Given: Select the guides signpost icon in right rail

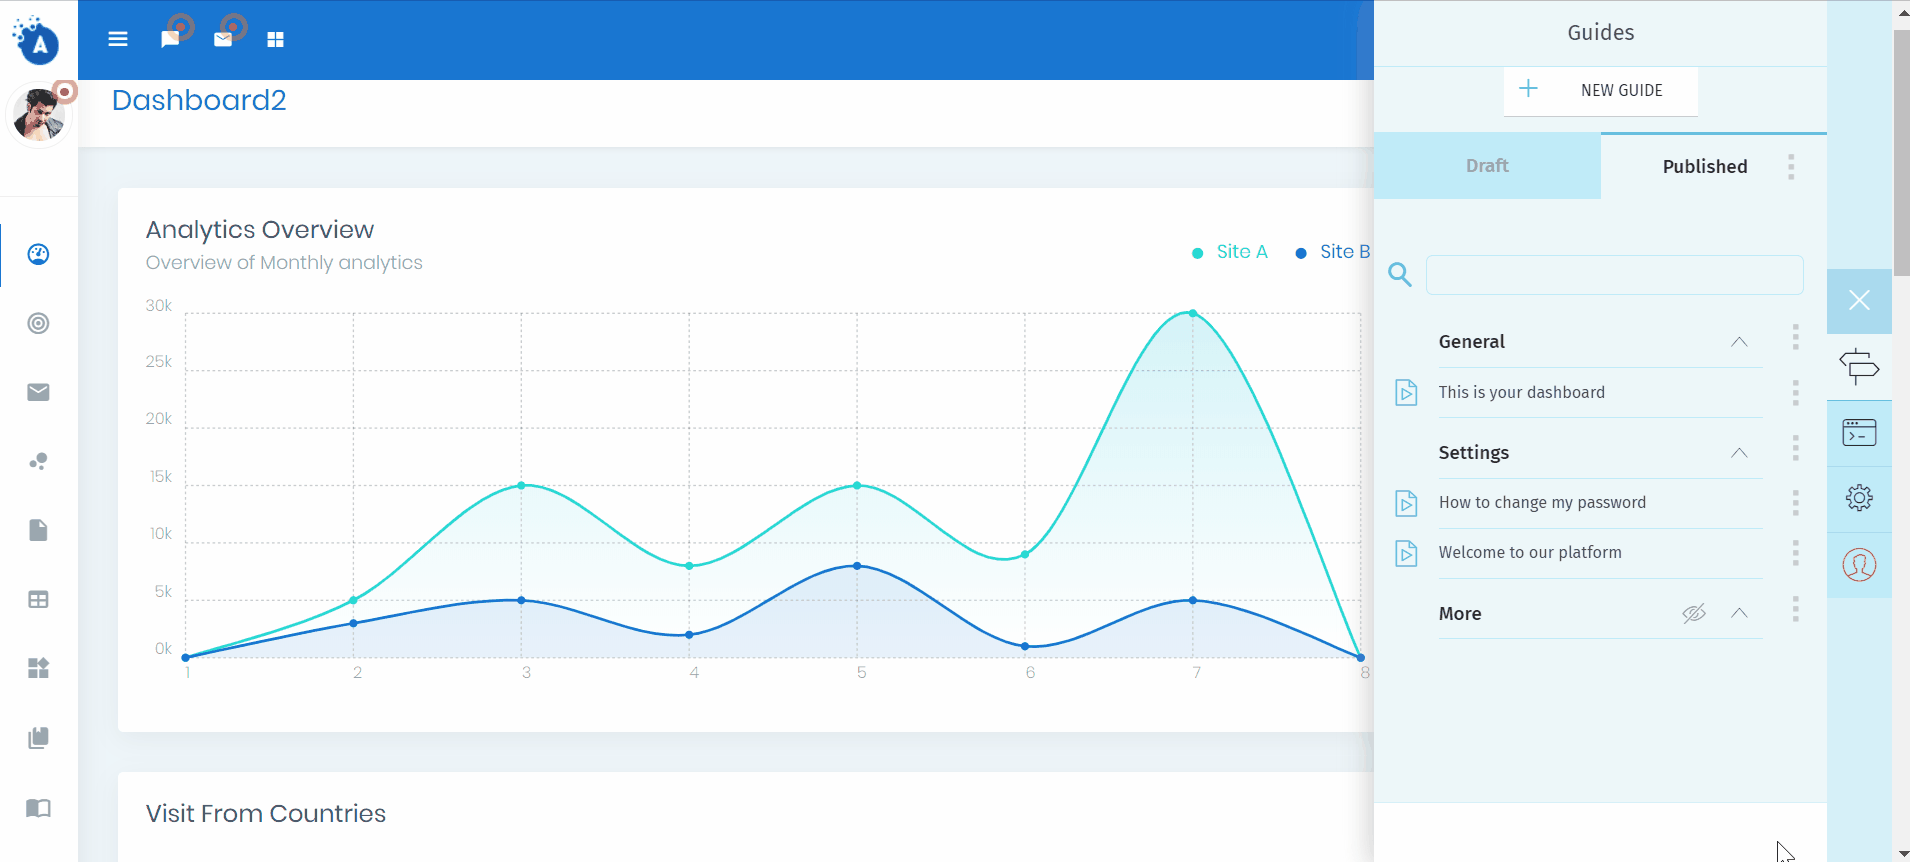Looking at the screenshot, I should 1859,367.
